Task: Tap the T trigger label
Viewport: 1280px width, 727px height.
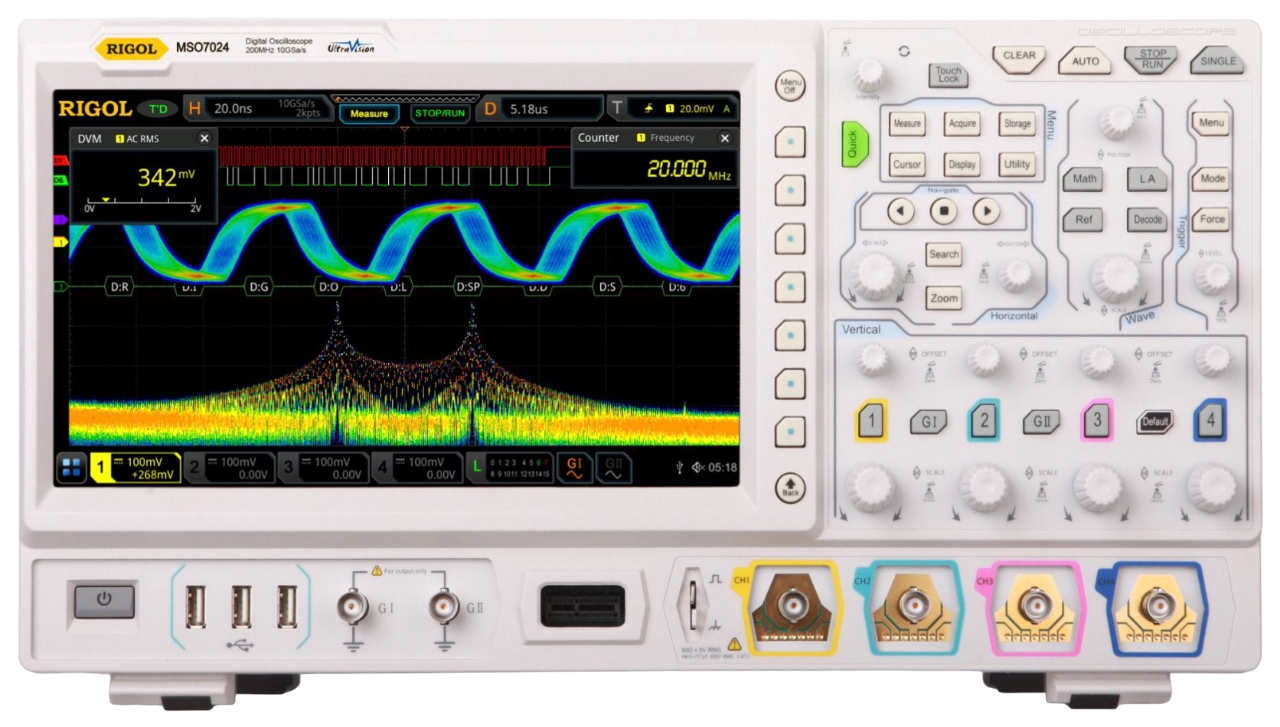Action: (616, 108)
